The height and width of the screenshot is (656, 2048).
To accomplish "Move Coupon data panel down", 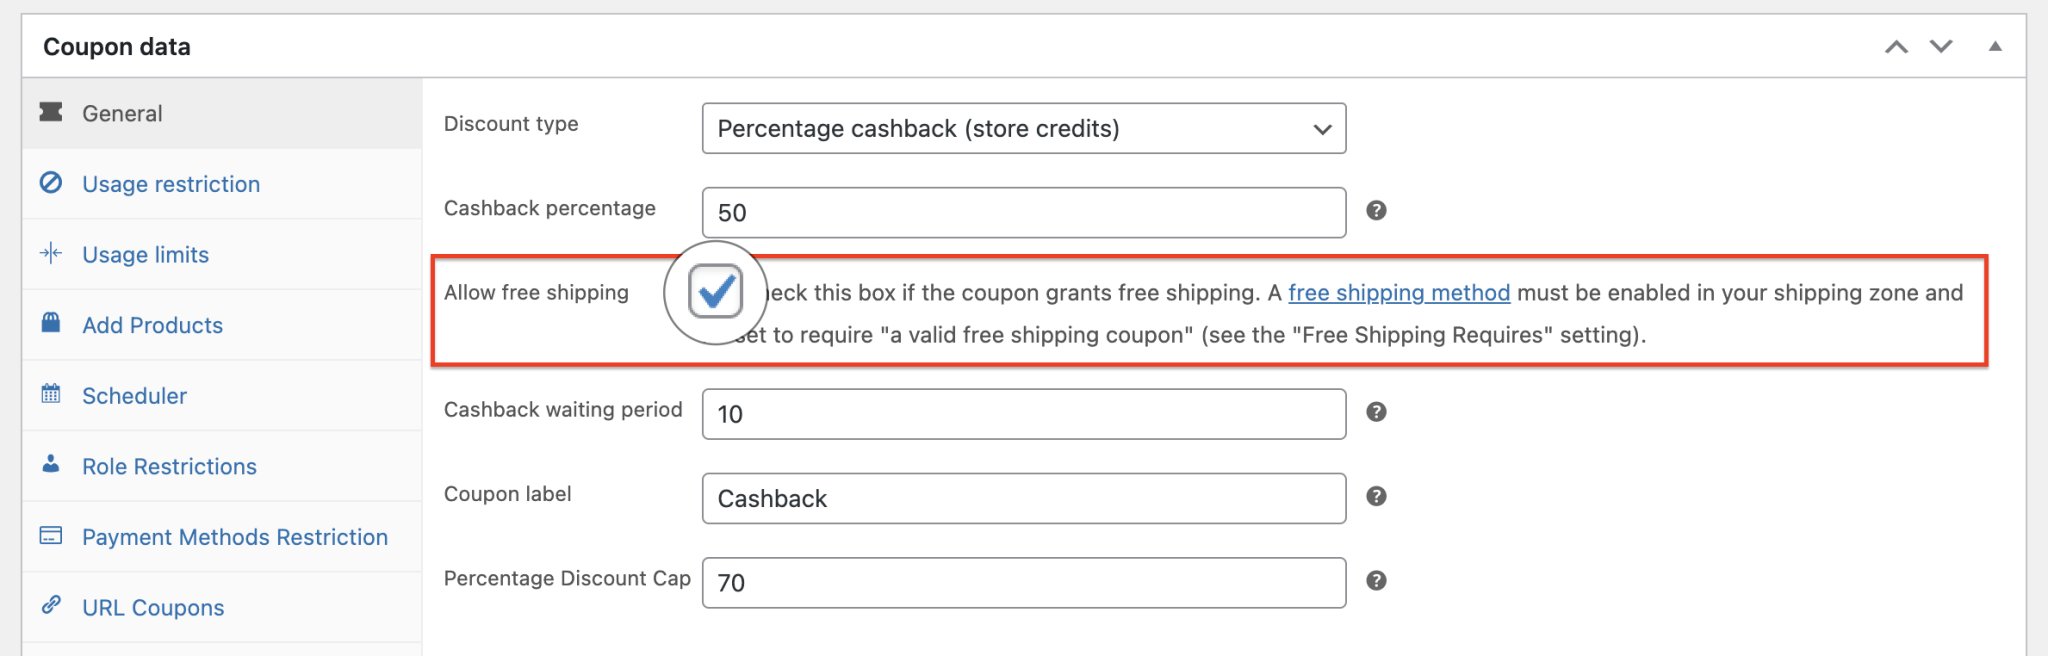I will 1941,47.
